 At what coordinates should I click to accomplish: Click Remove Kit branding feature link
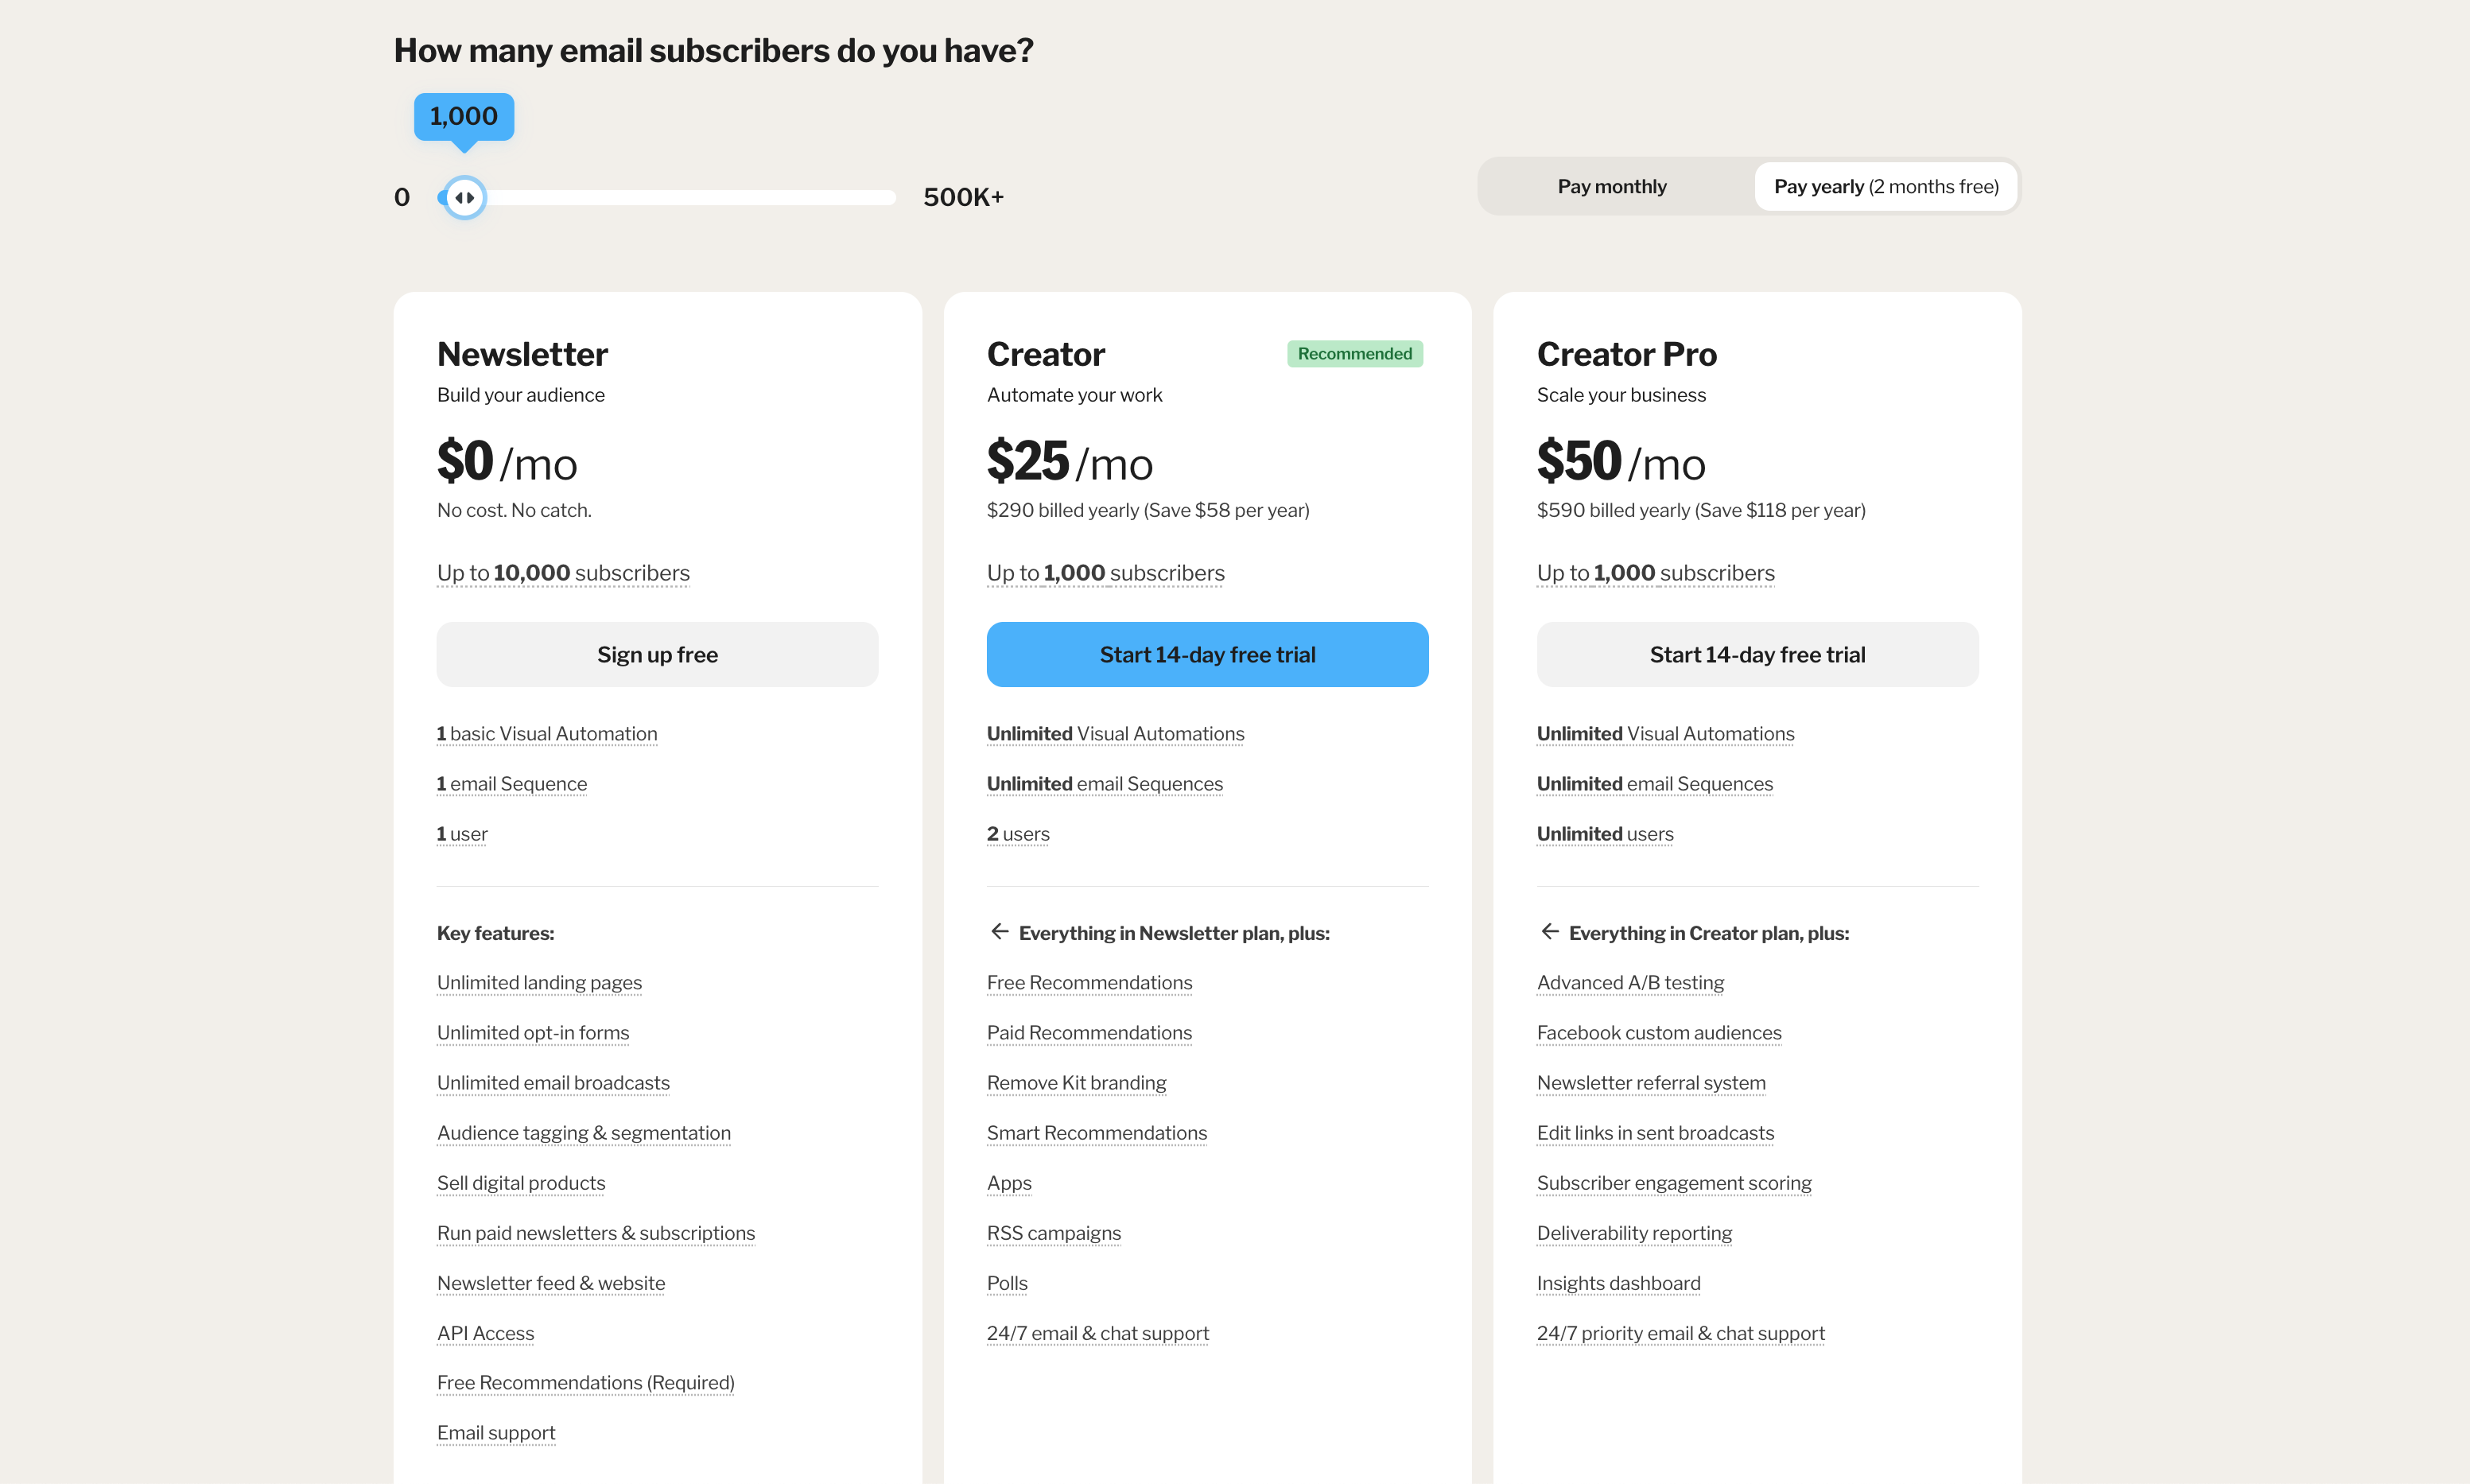click(x=1076, y=1083)
